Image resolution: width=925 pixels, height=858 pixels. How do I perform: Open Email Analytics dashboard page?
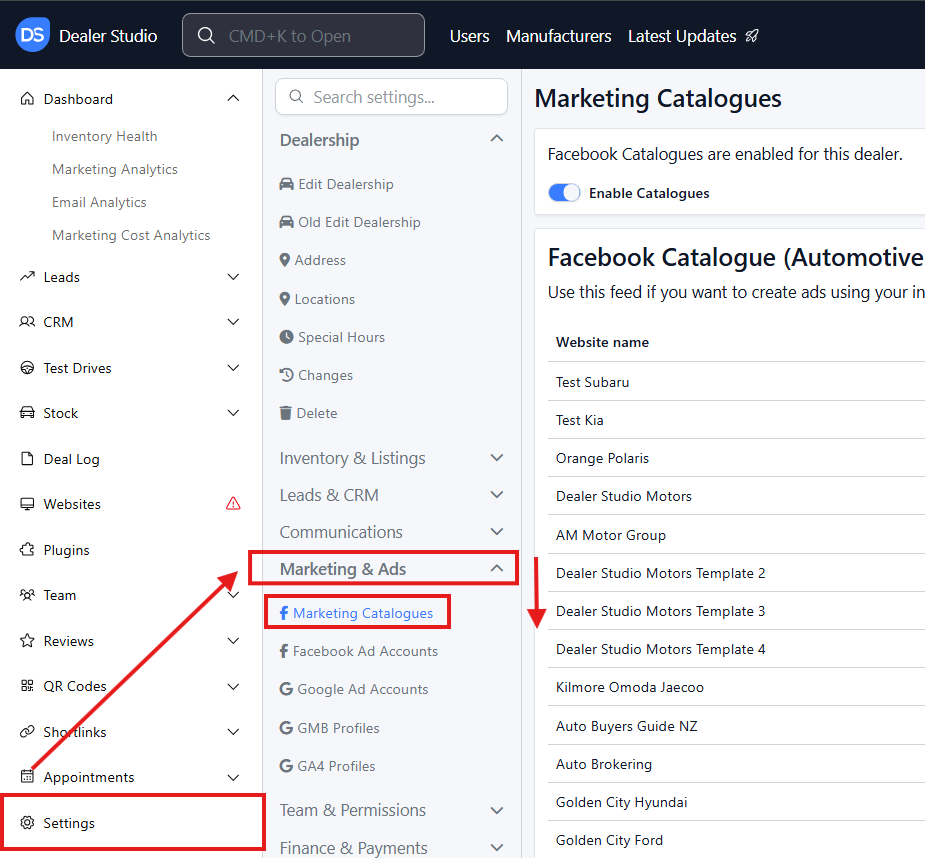pos(99,202)
